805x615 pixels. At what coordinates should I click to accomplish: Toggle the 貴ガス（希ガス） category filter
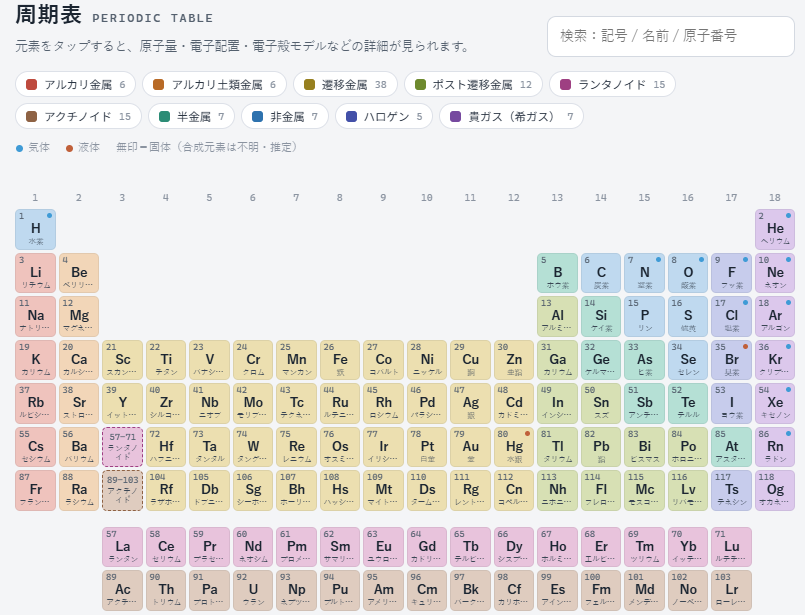(511, 117)
